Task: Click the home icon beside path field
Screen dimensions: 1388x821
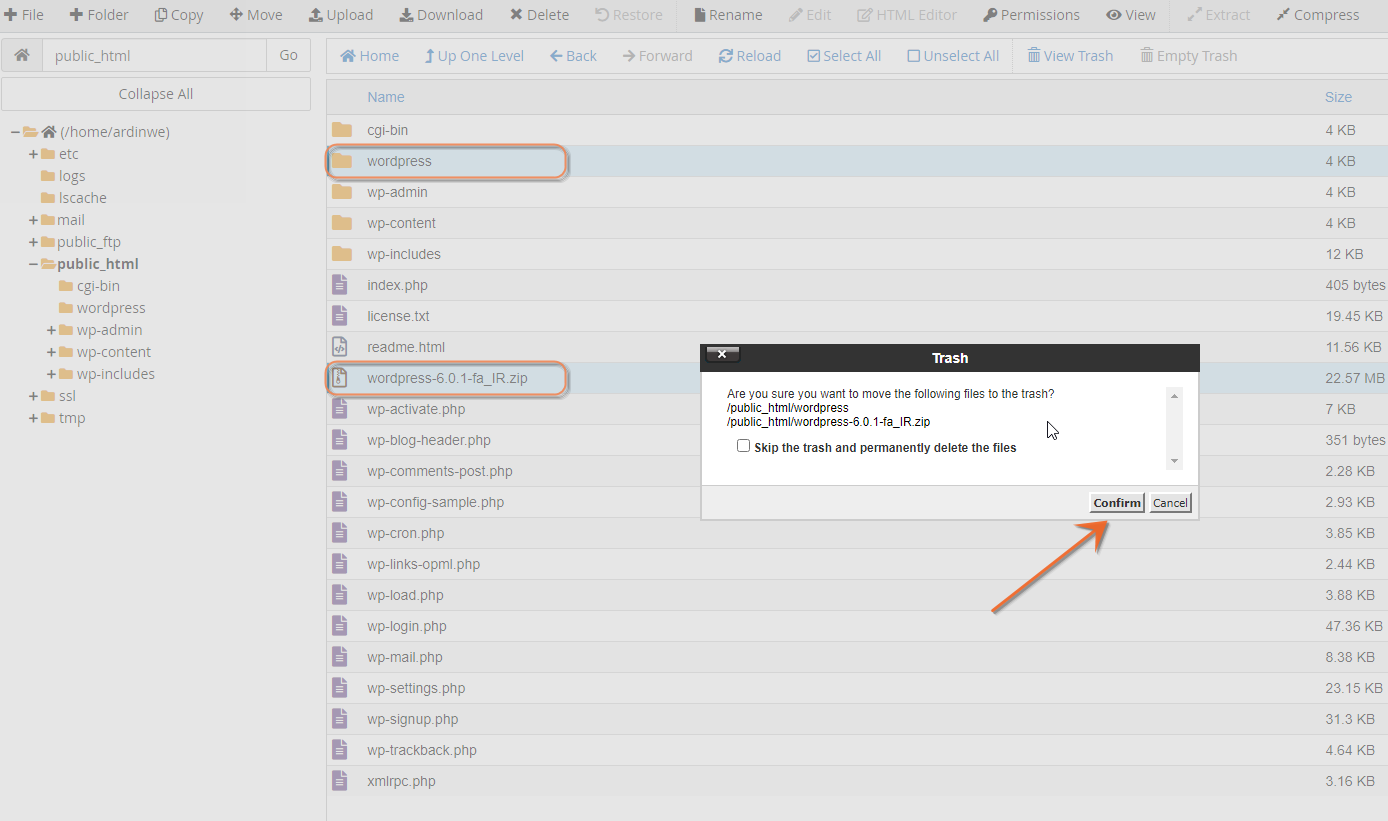Action: pyautogui.click(x=22, y=56)
